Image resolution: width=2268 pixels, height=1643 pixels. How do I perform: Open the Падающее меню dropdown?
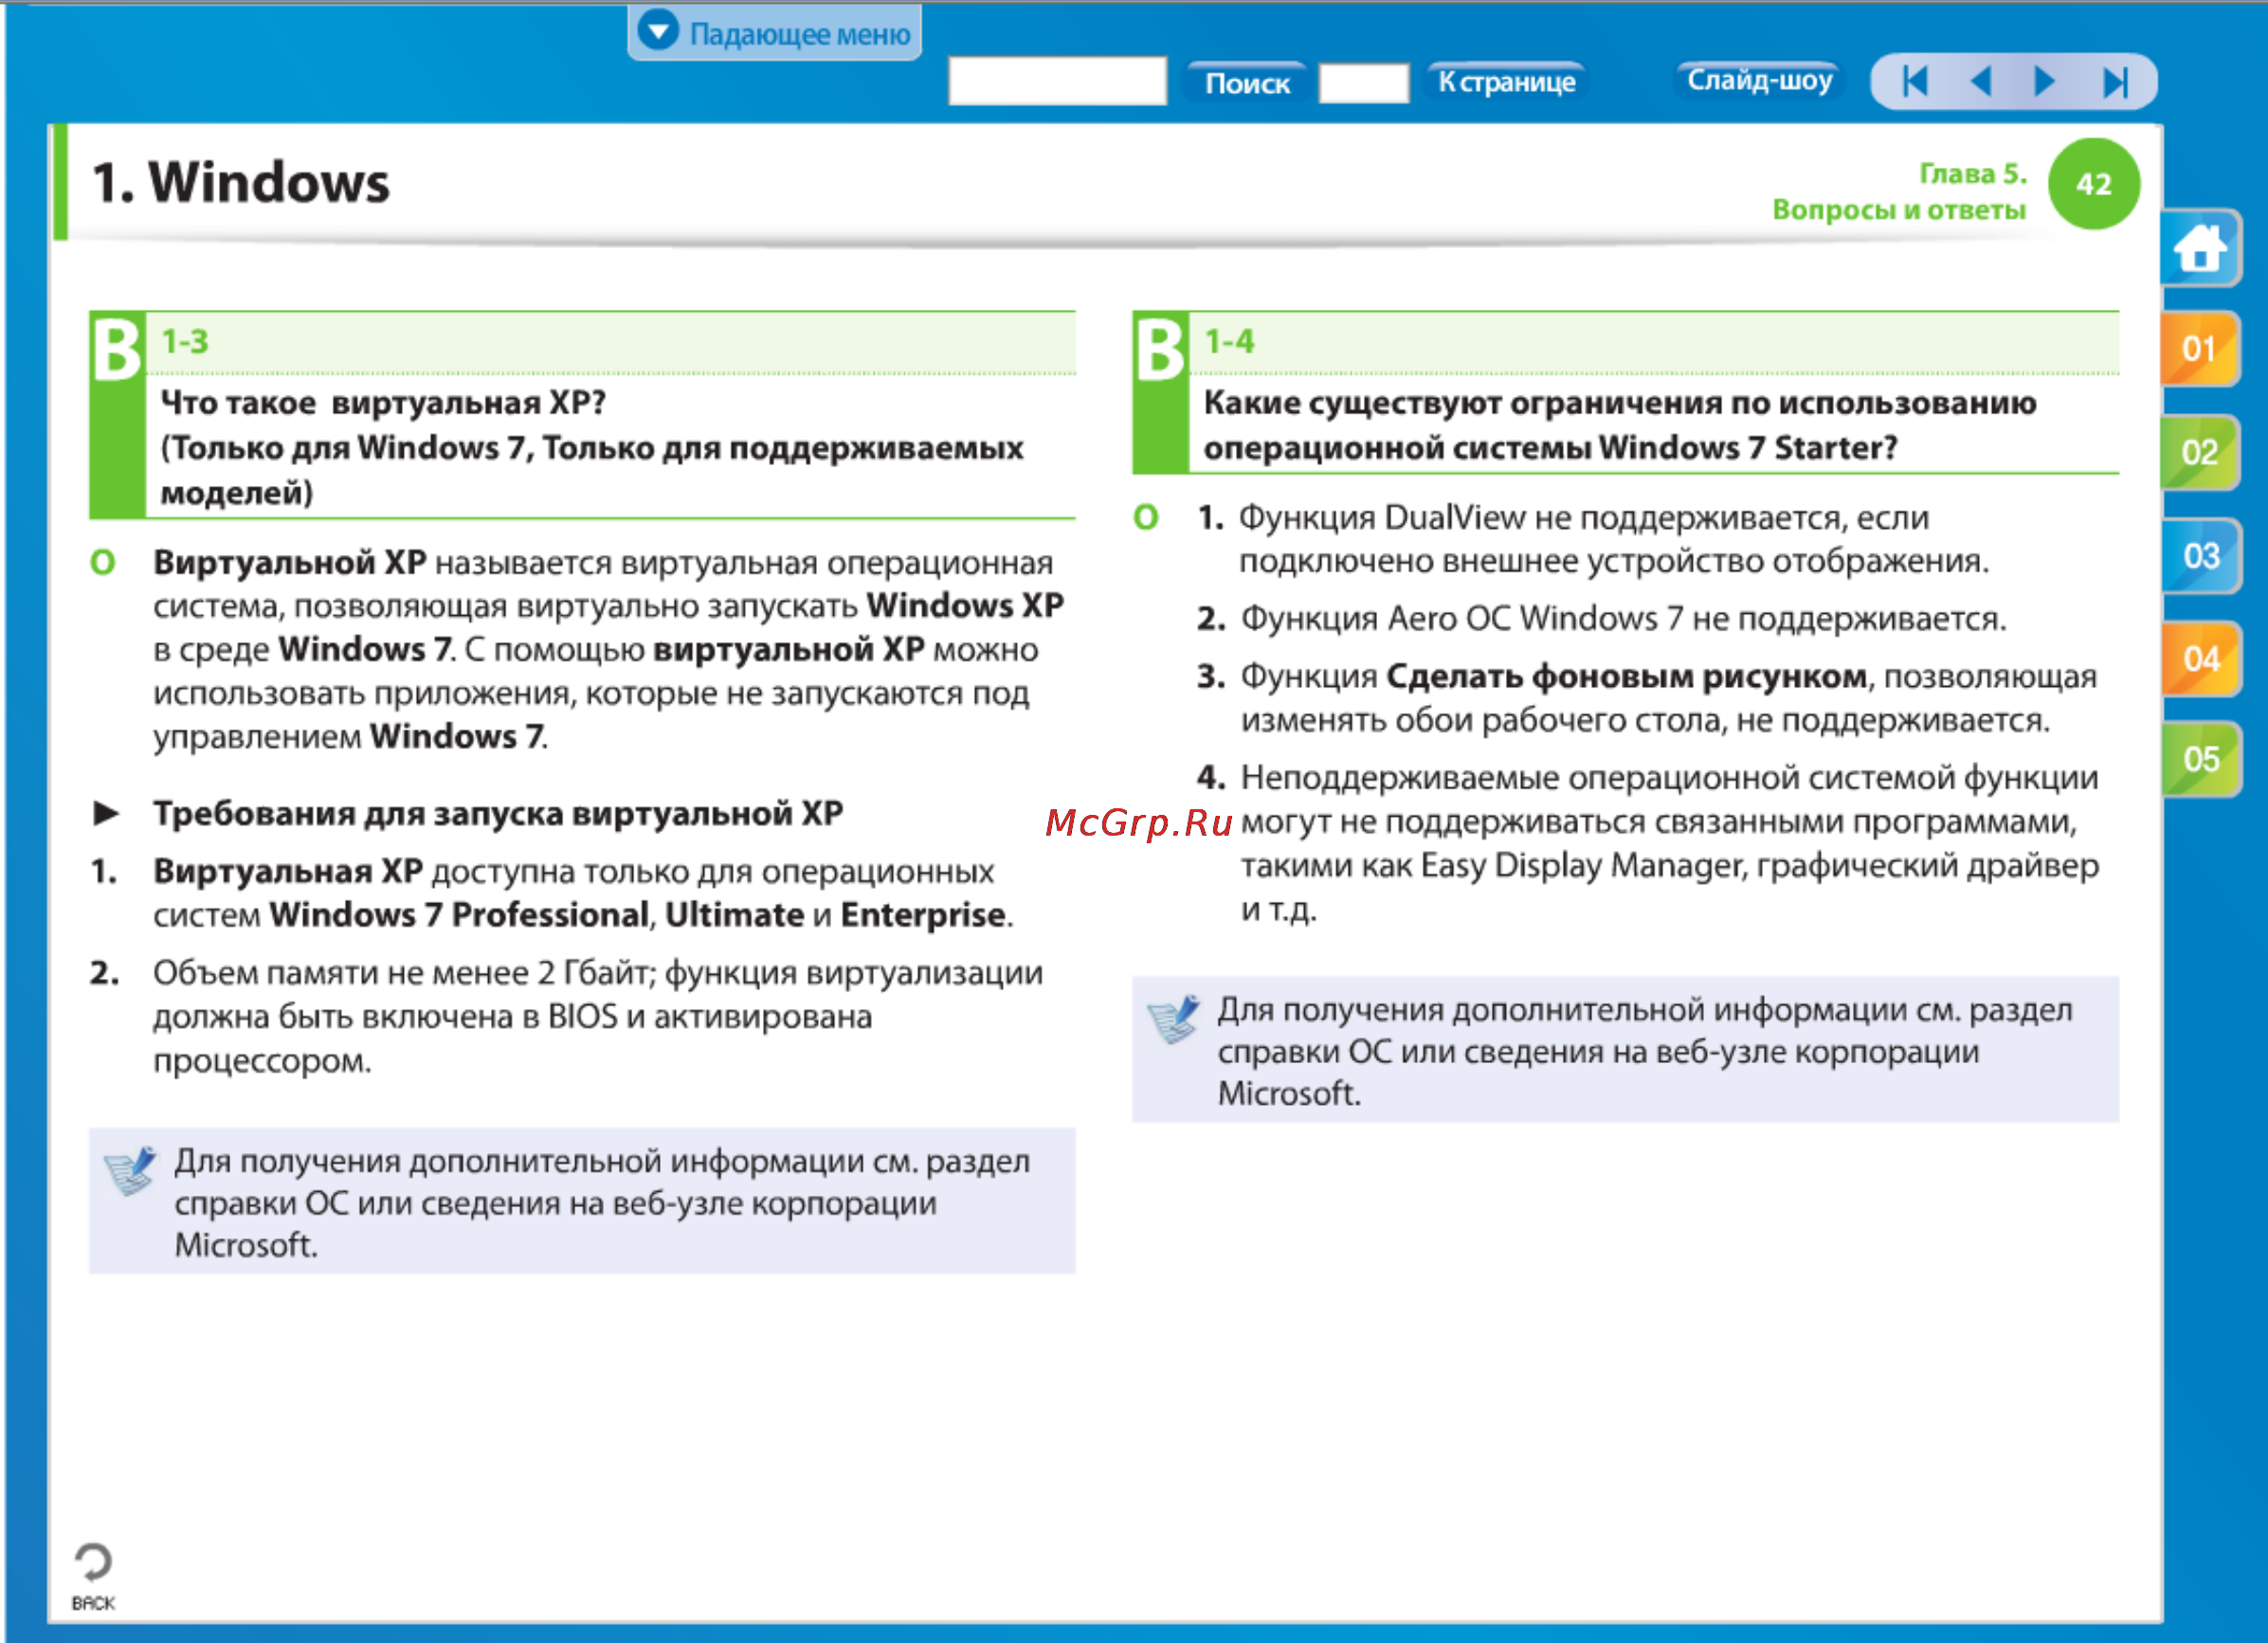pyautogui.click(x=774, y=33)
